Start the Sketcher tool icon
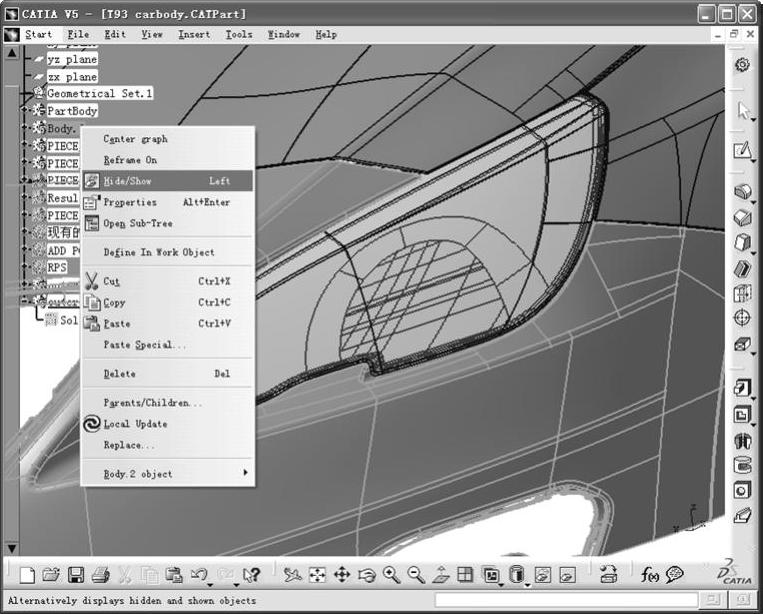The width and height of the screenshot is (763, 614). tap(742, 150)
